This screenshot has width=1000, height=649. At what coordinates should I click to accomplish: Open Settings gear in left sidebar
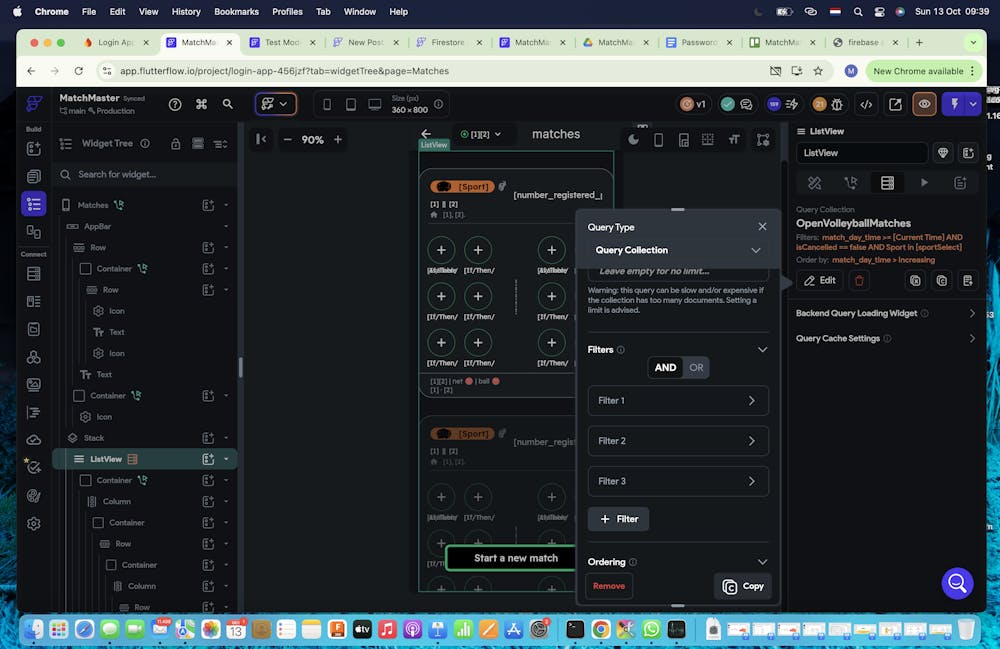34,523
